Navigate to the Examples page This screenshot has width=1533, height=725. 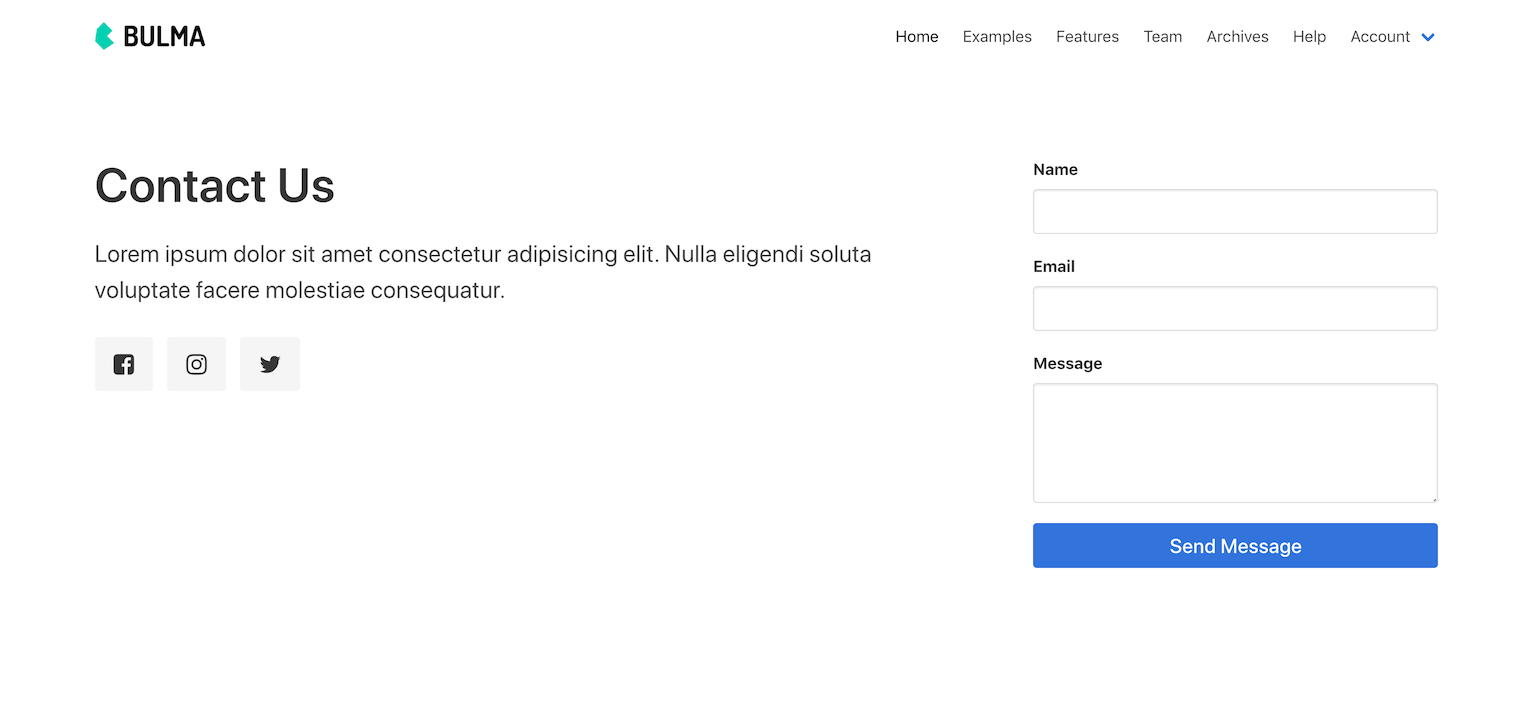tap(997, 36)
